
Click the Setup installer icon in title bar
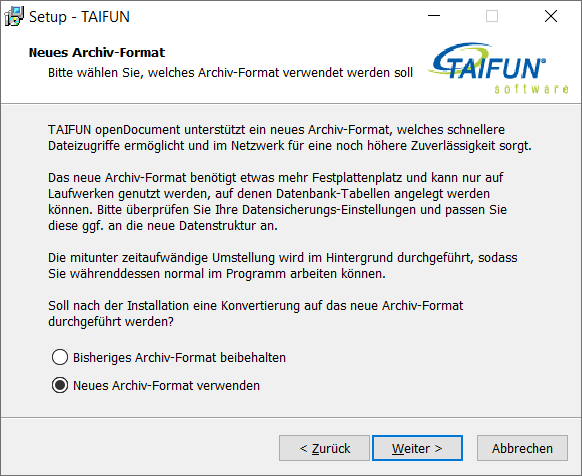point(14,16)
